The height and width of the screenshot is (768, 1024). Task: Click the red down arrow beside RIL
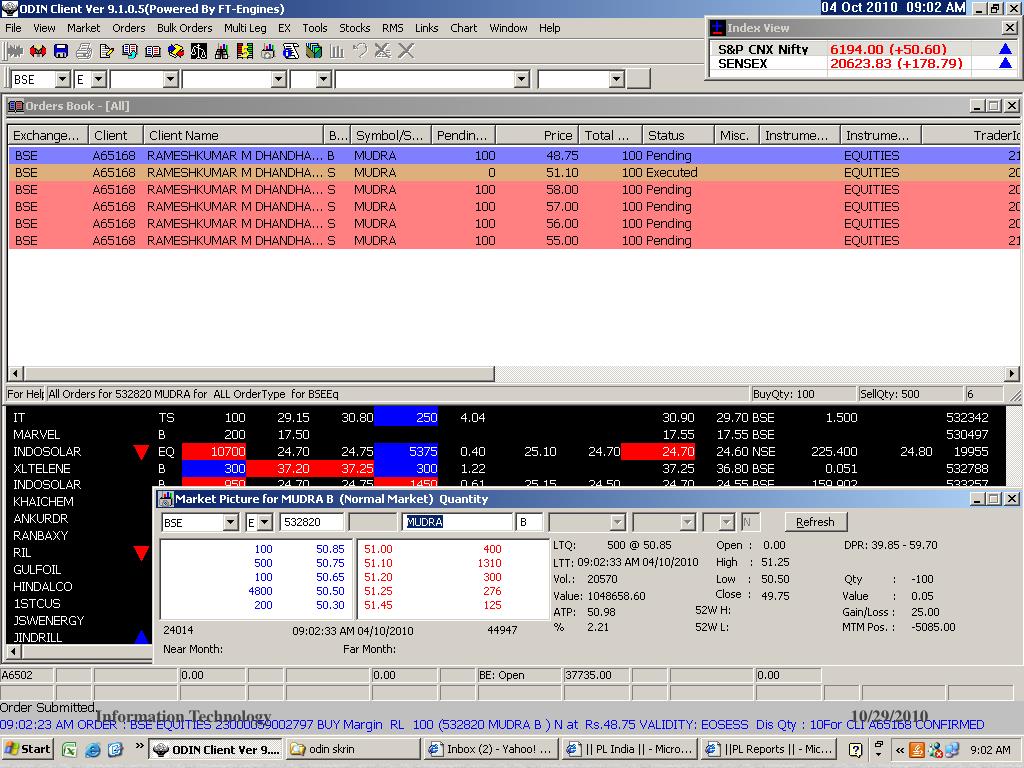point(141,553)
